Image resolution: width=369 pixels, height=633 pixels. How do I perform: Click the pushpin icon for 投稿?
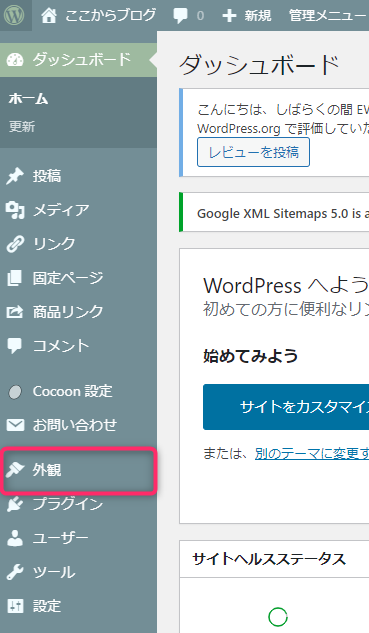tap(15, 176)
